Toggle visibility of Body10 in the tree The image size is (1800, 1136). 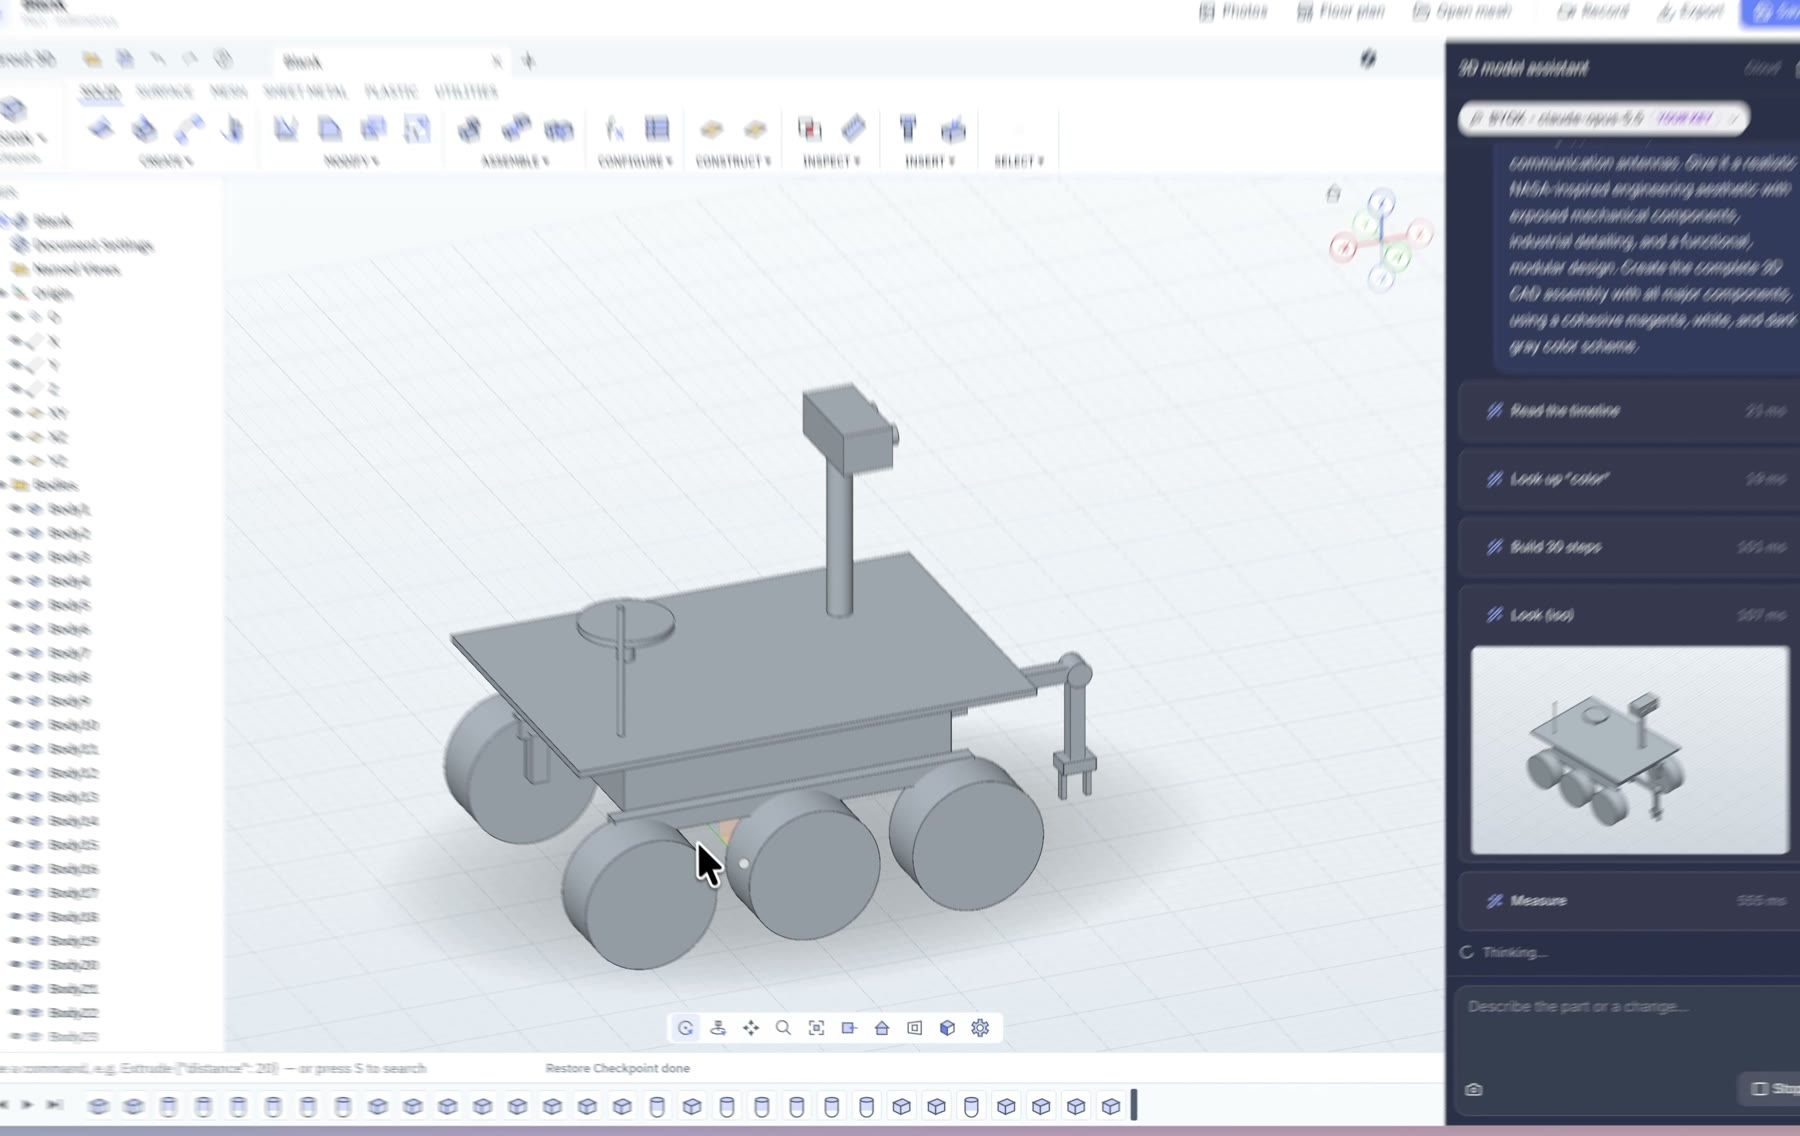tap(15, 725)
